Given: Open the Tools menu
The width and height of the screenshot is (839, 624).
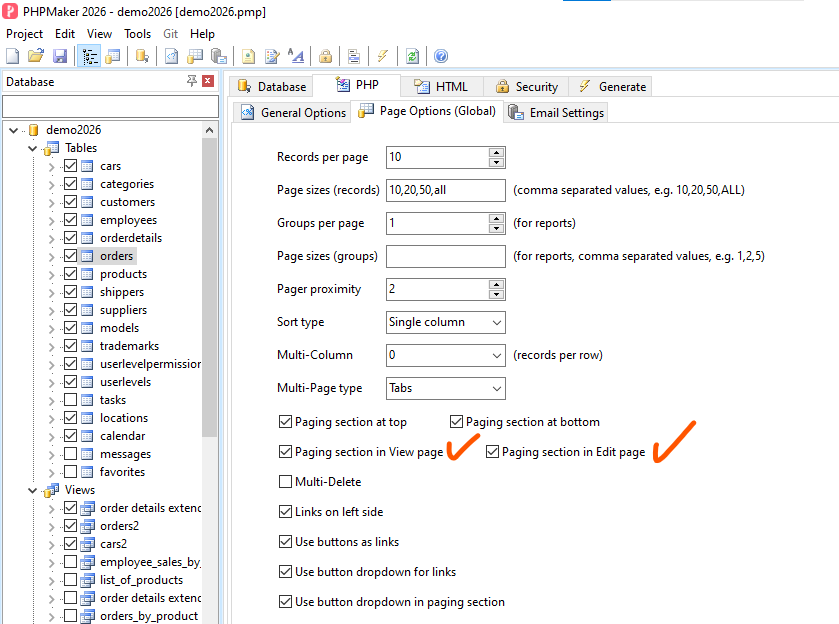Looking at the screenshot, I should 138,34.
